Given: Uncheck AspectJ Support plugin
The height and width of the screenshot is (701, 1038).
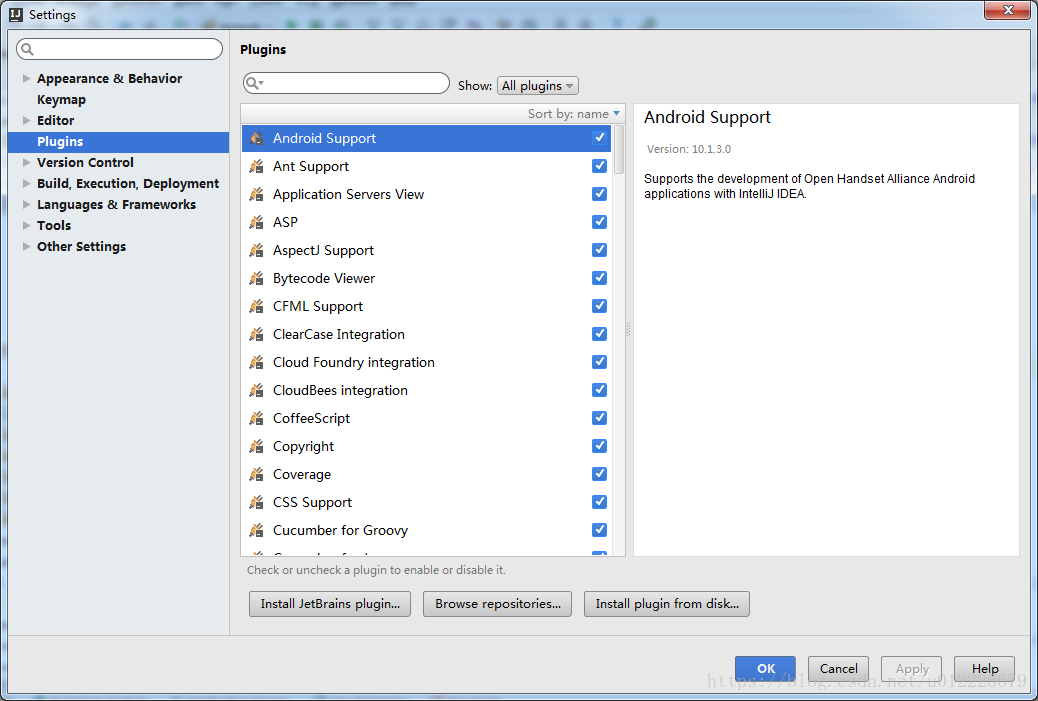Looking at the screenshot, I should (x=599, y=250).
